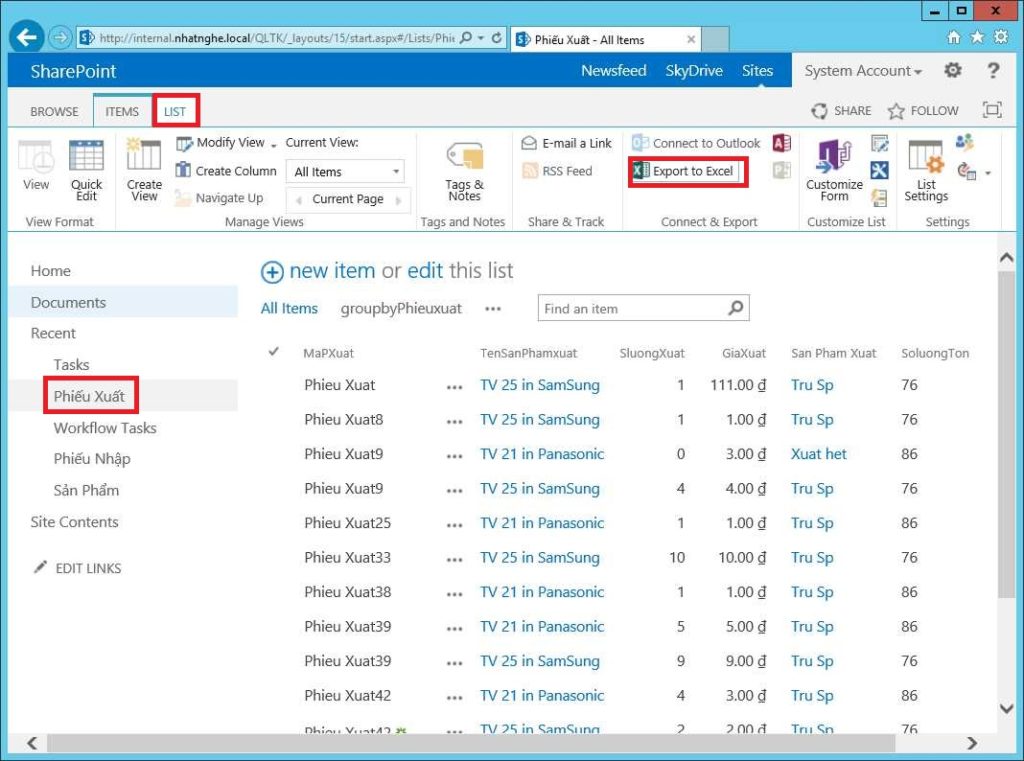Open the browser home icon
The height and width of the screenshot is (761, 1024).
(954, 37)
